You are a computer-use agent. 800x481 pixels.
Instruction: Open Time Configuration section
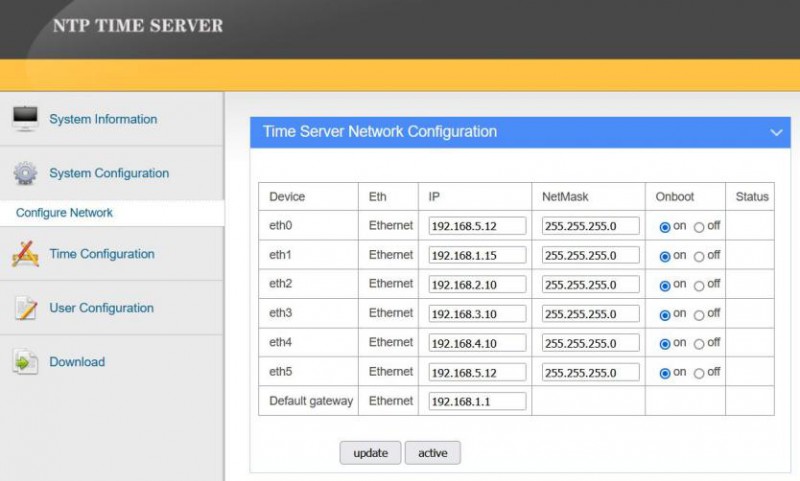[x=102, y=254]
